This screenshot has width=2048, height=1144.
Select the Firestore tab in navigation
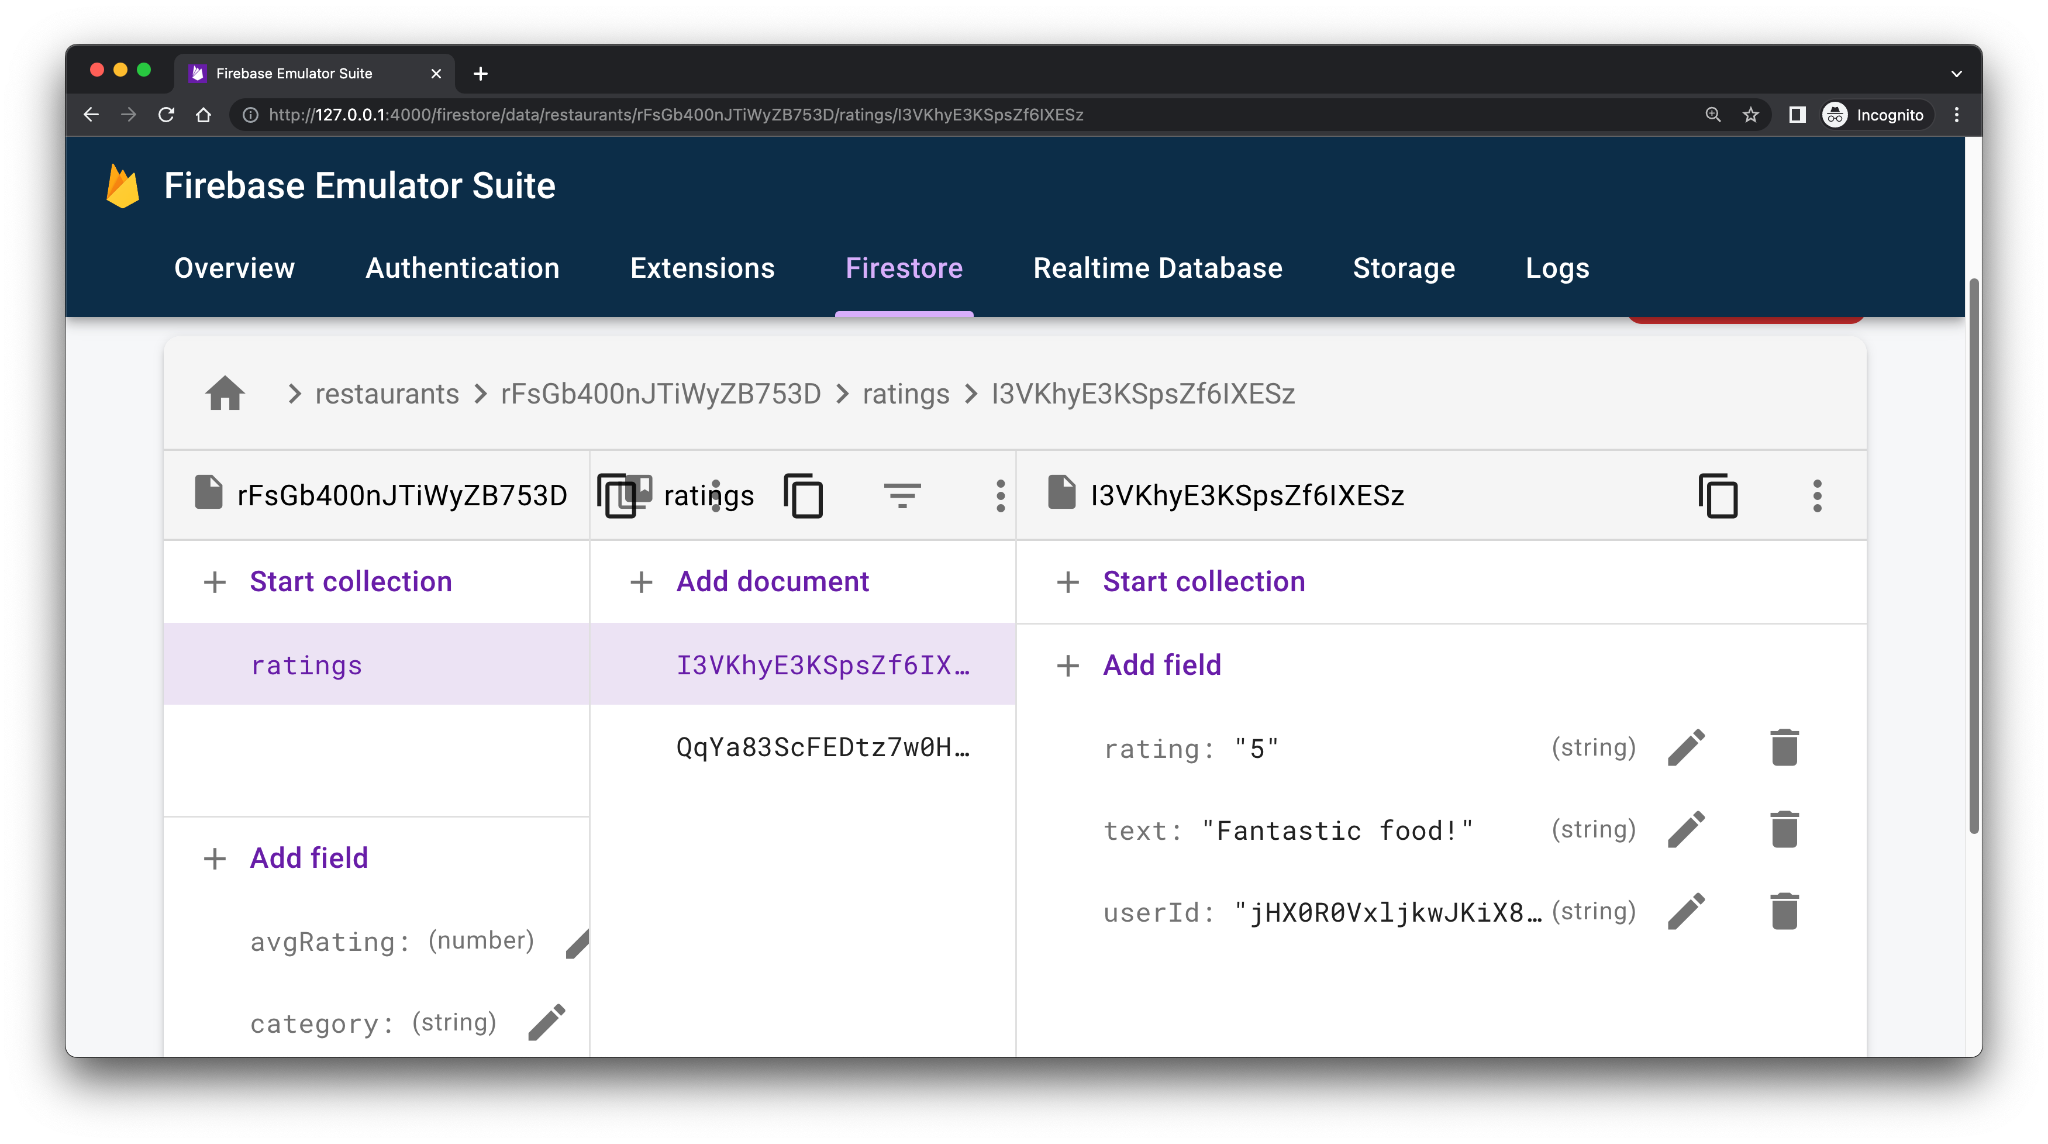pos(903,267)
